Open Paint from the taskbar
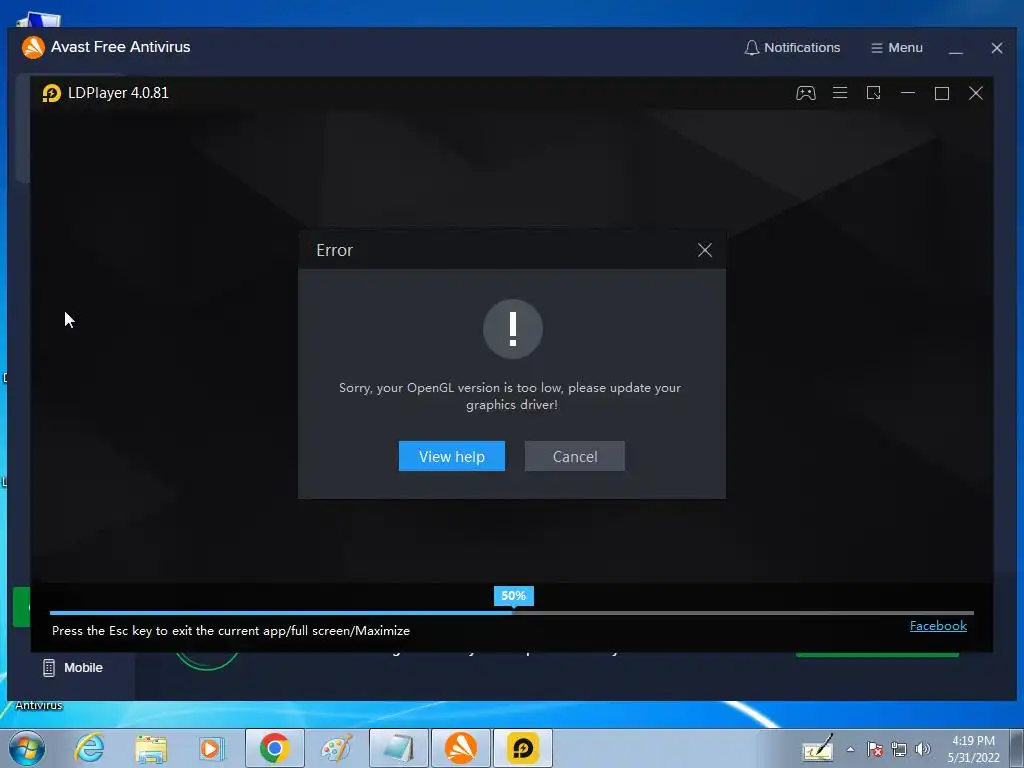This screenshot has width=1024, height=768. [336, 748]
